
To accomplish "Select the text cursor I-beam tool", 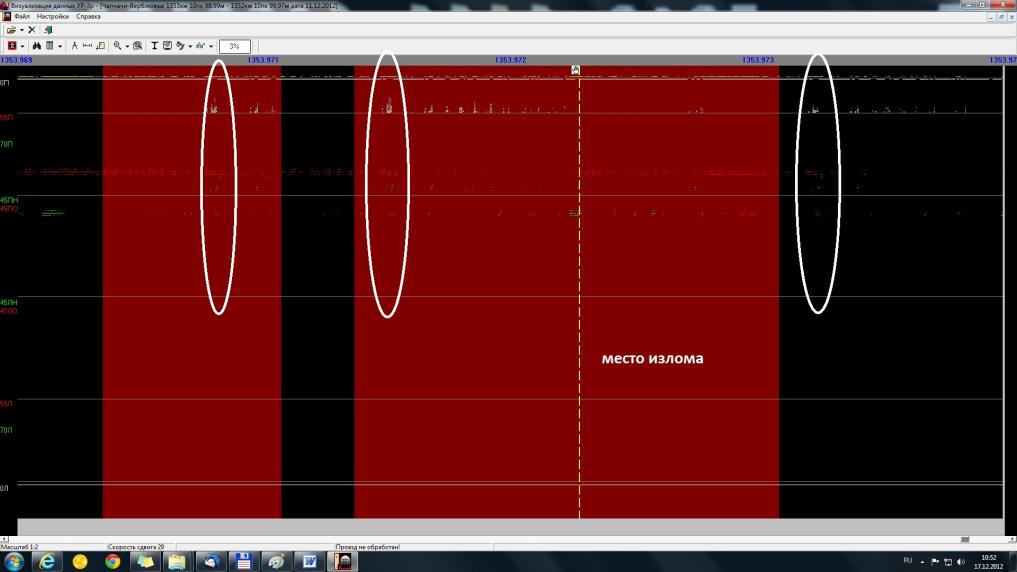I will point(155,46).
